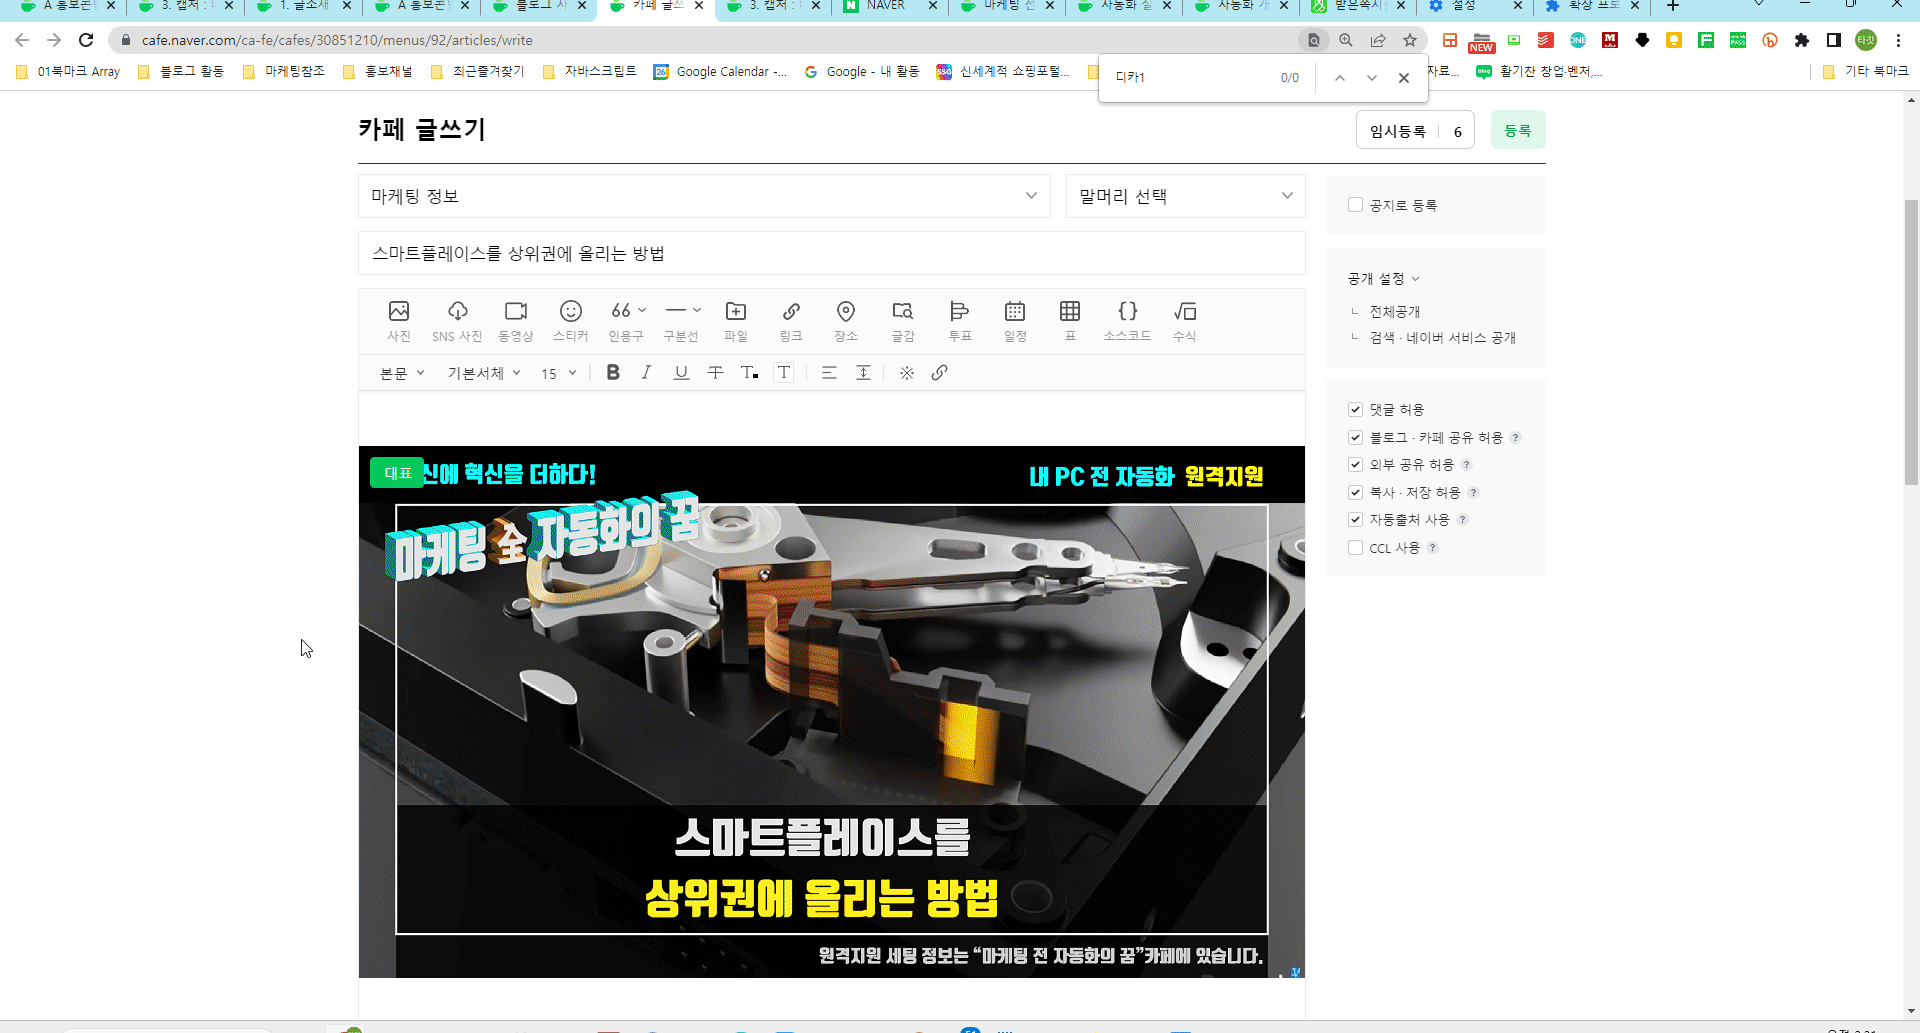1920x1033 pixels.
Task: Add a poll with 투표 icon
Action: pyautogui.click(x=960, y=321)
